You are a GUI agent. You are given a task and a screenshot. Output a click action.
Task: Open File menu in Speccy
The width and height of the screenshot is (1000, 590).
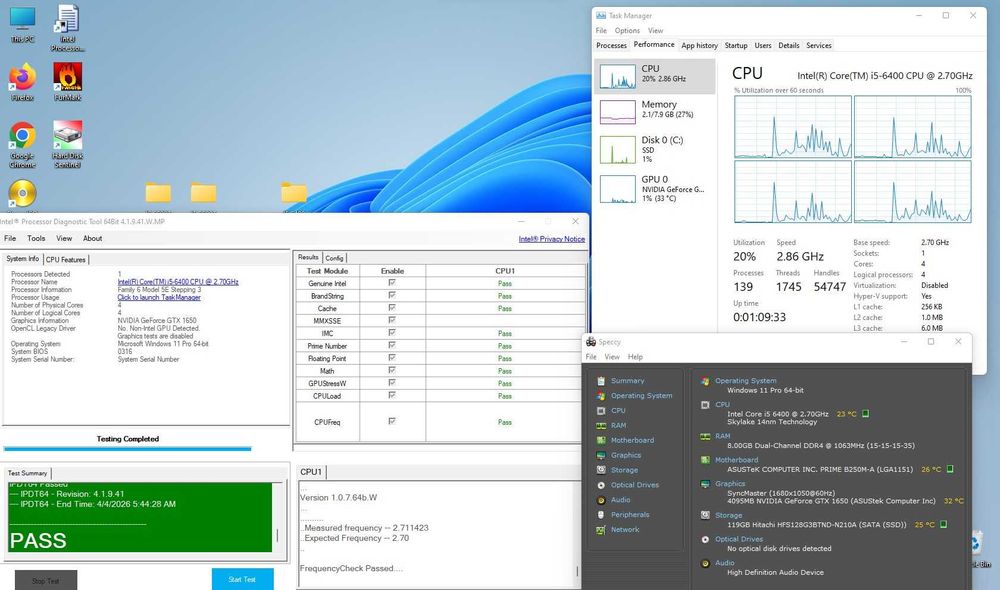click(x=591, y=357)
